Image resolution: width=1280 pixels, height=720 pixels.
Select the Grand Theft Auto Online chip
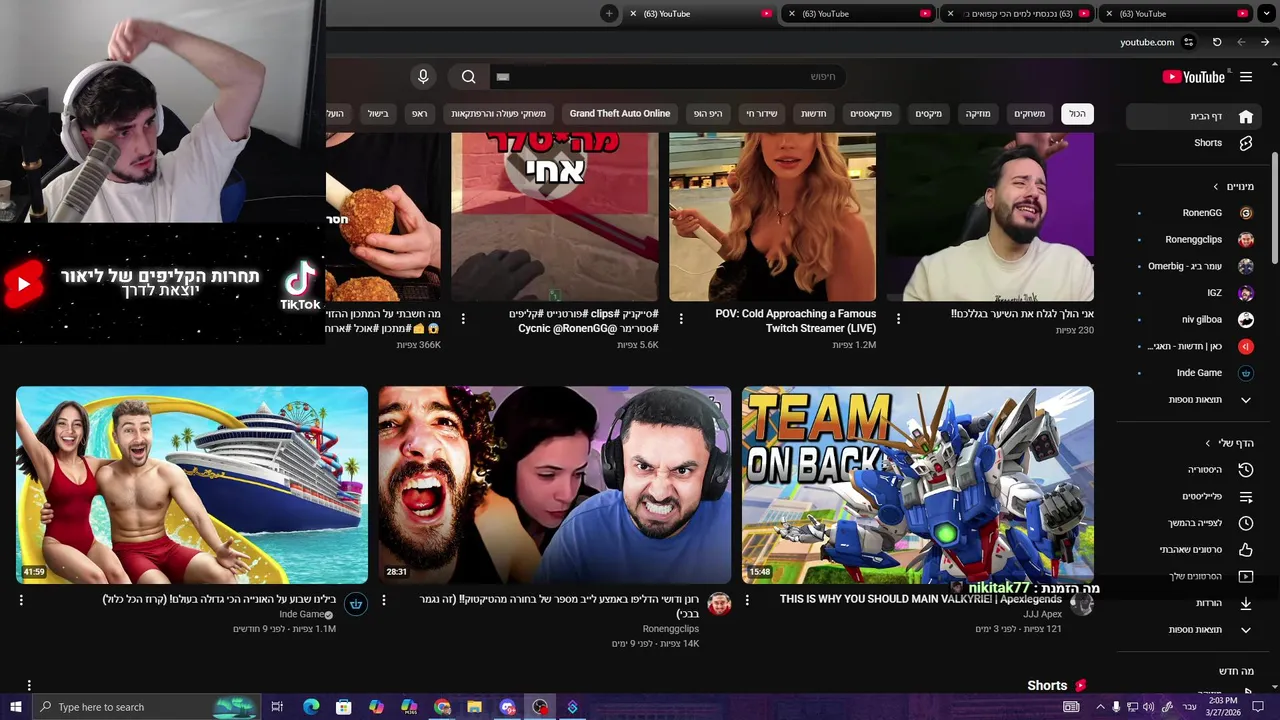[620, 114]
